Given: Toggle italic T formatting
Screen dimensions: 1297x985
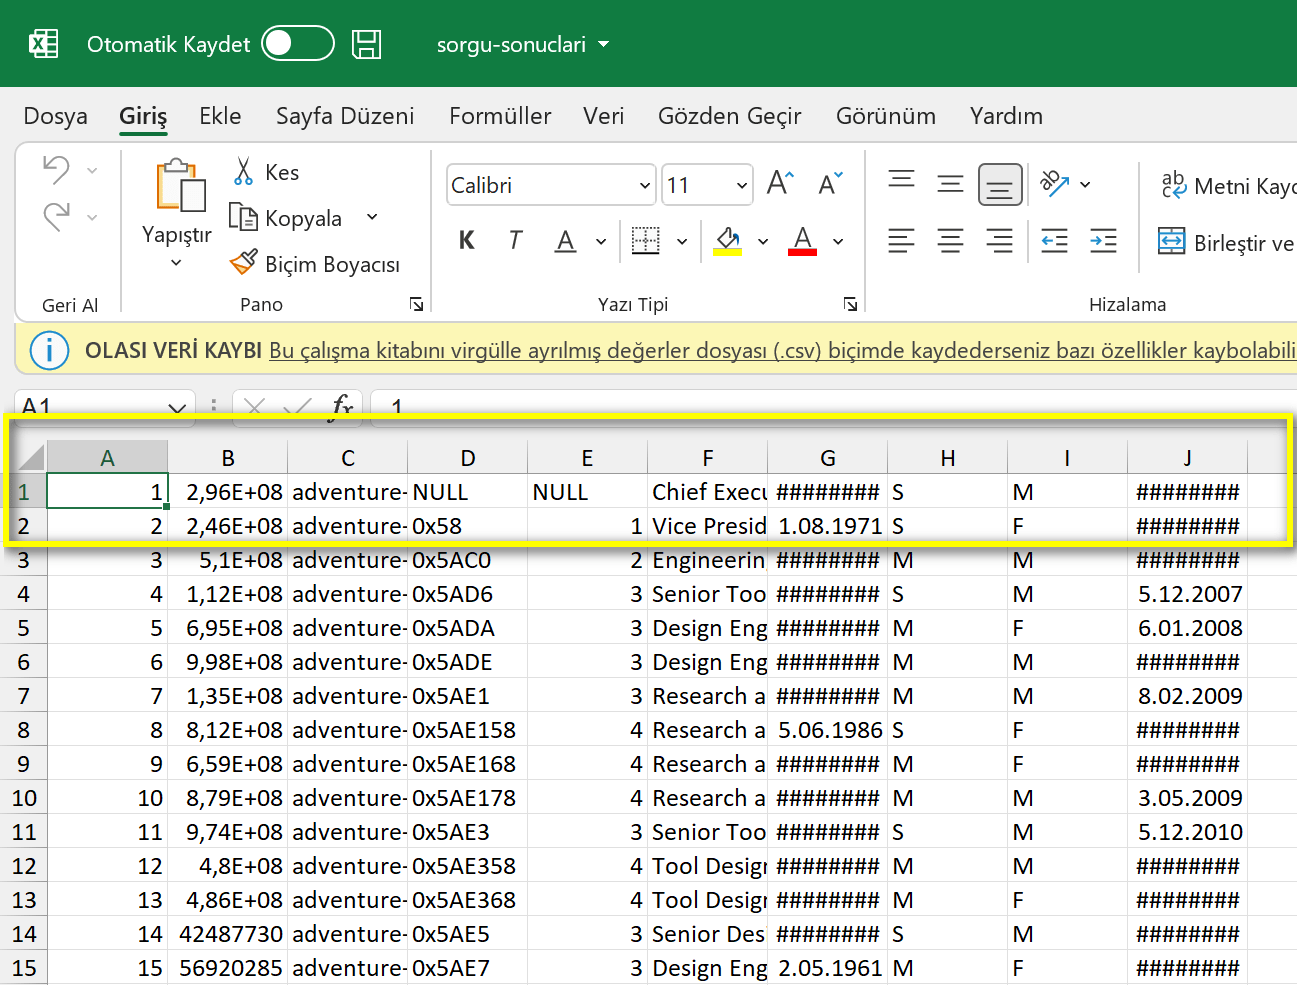Looking at the screenshot, I should [x=515, y=240].
